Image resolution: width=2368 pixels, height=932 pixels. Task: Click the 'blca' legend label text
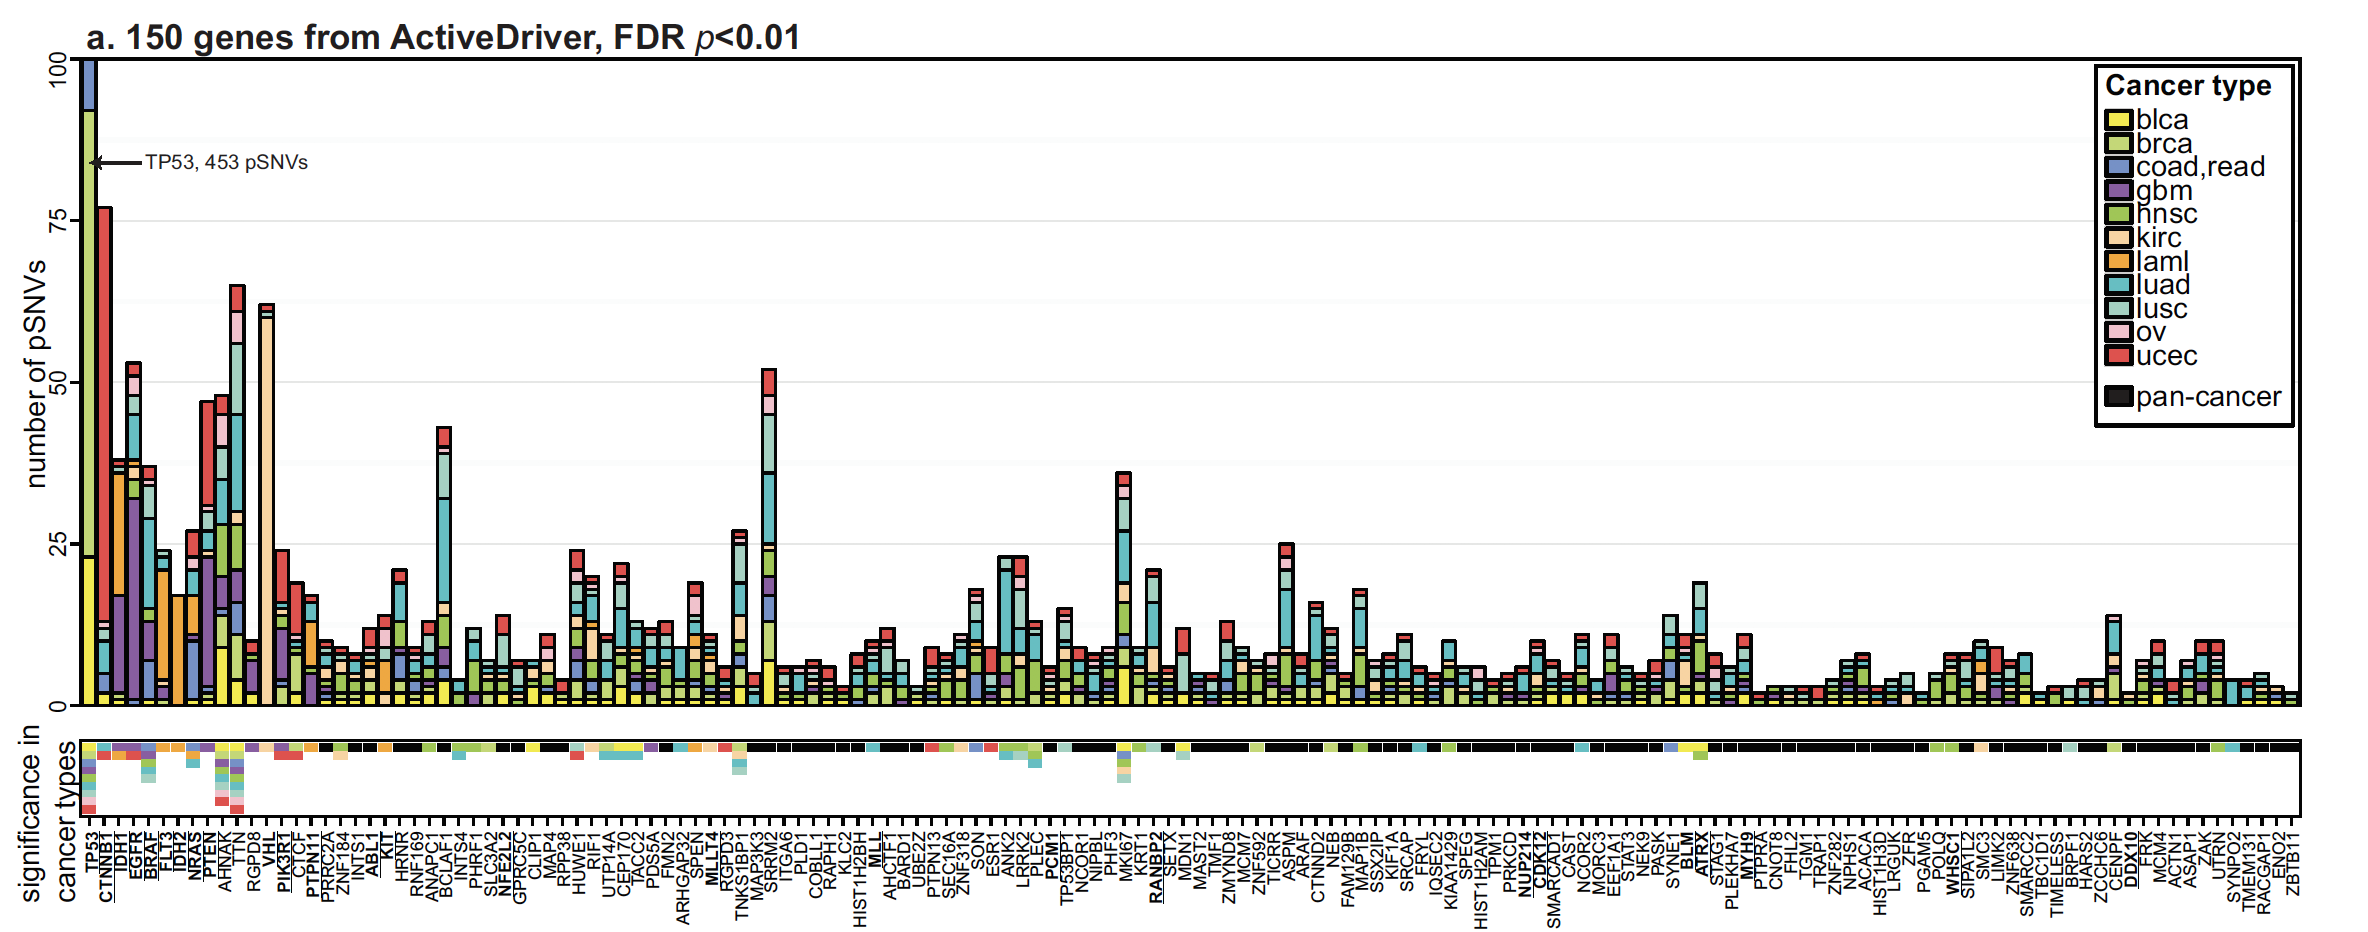click(x=2162, y=120)
